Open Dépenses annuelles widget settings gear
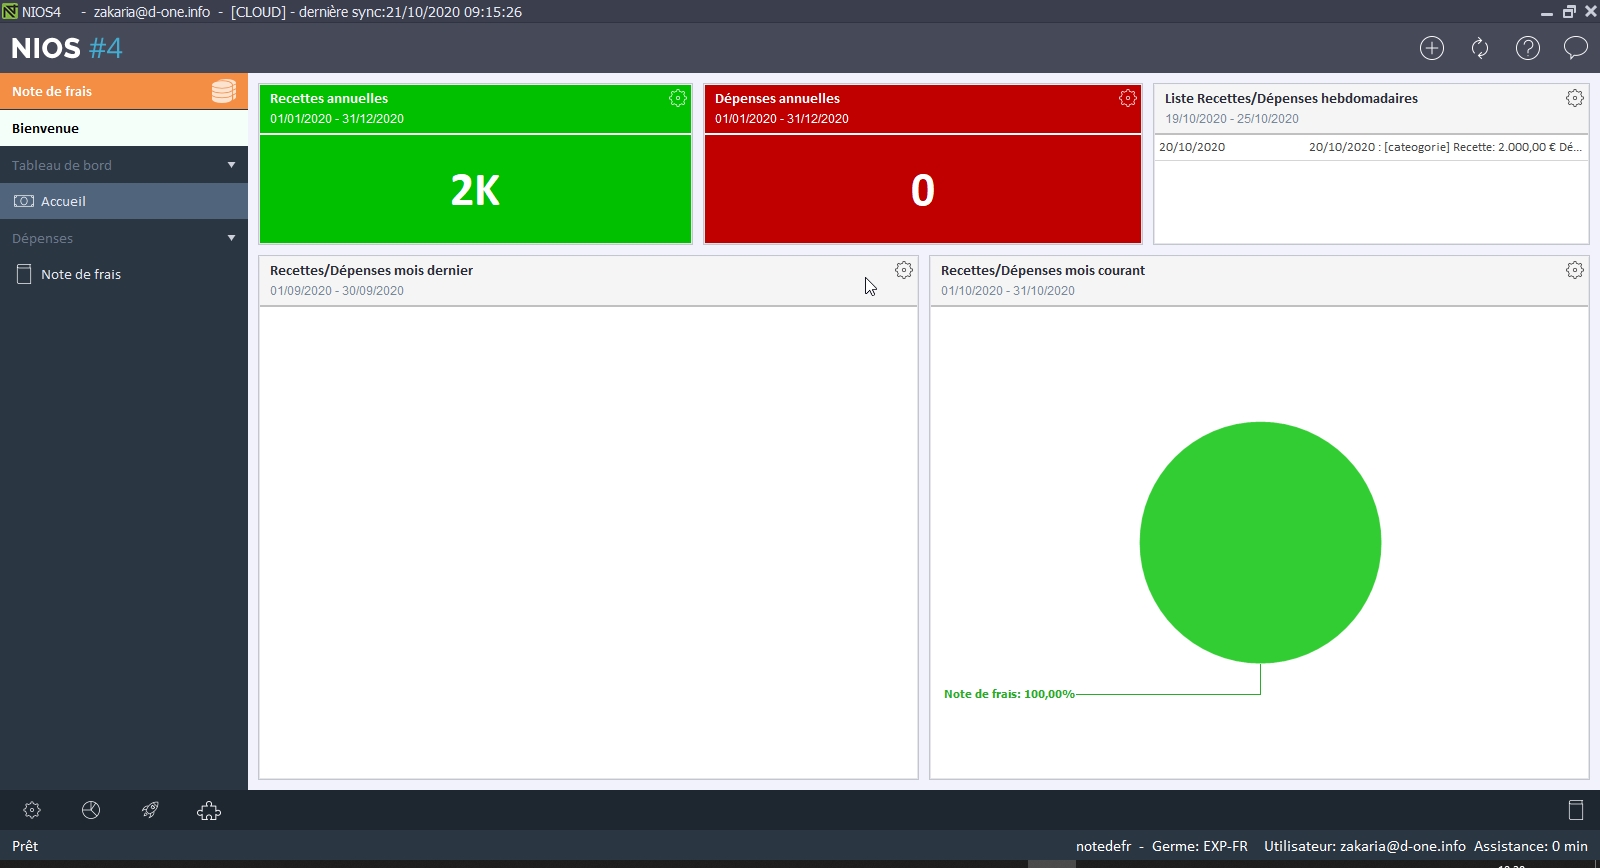This screenshot has width=1600, height=868. point(1128,98)
